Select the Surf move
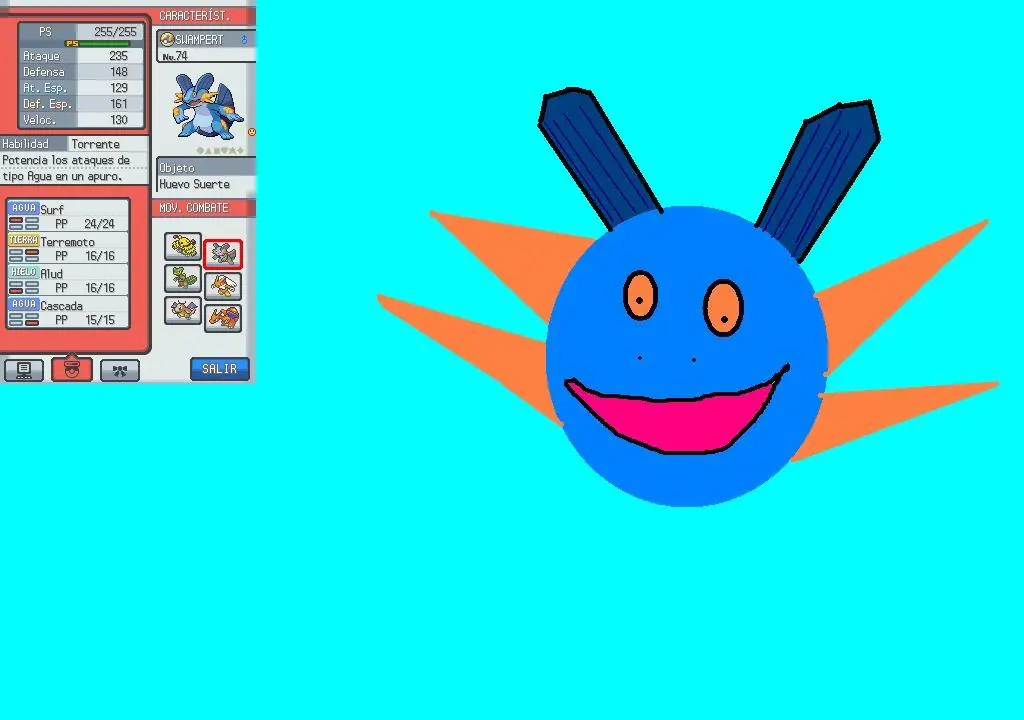 (69, 216)
